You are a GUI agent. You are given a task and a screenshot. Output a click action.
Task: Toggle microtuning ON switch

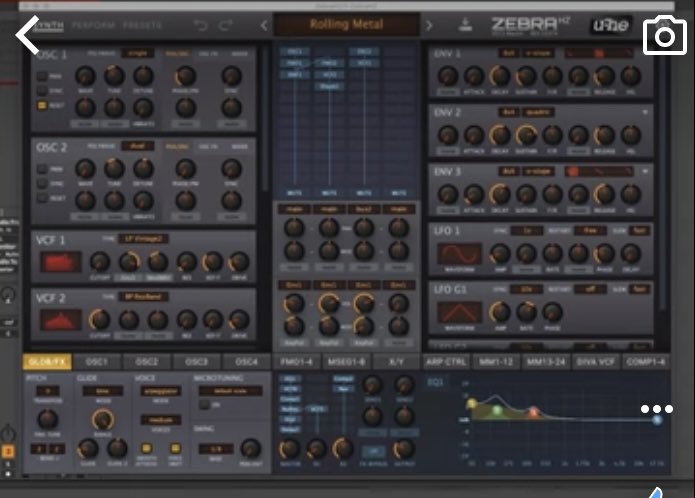(x=204, y=405)
